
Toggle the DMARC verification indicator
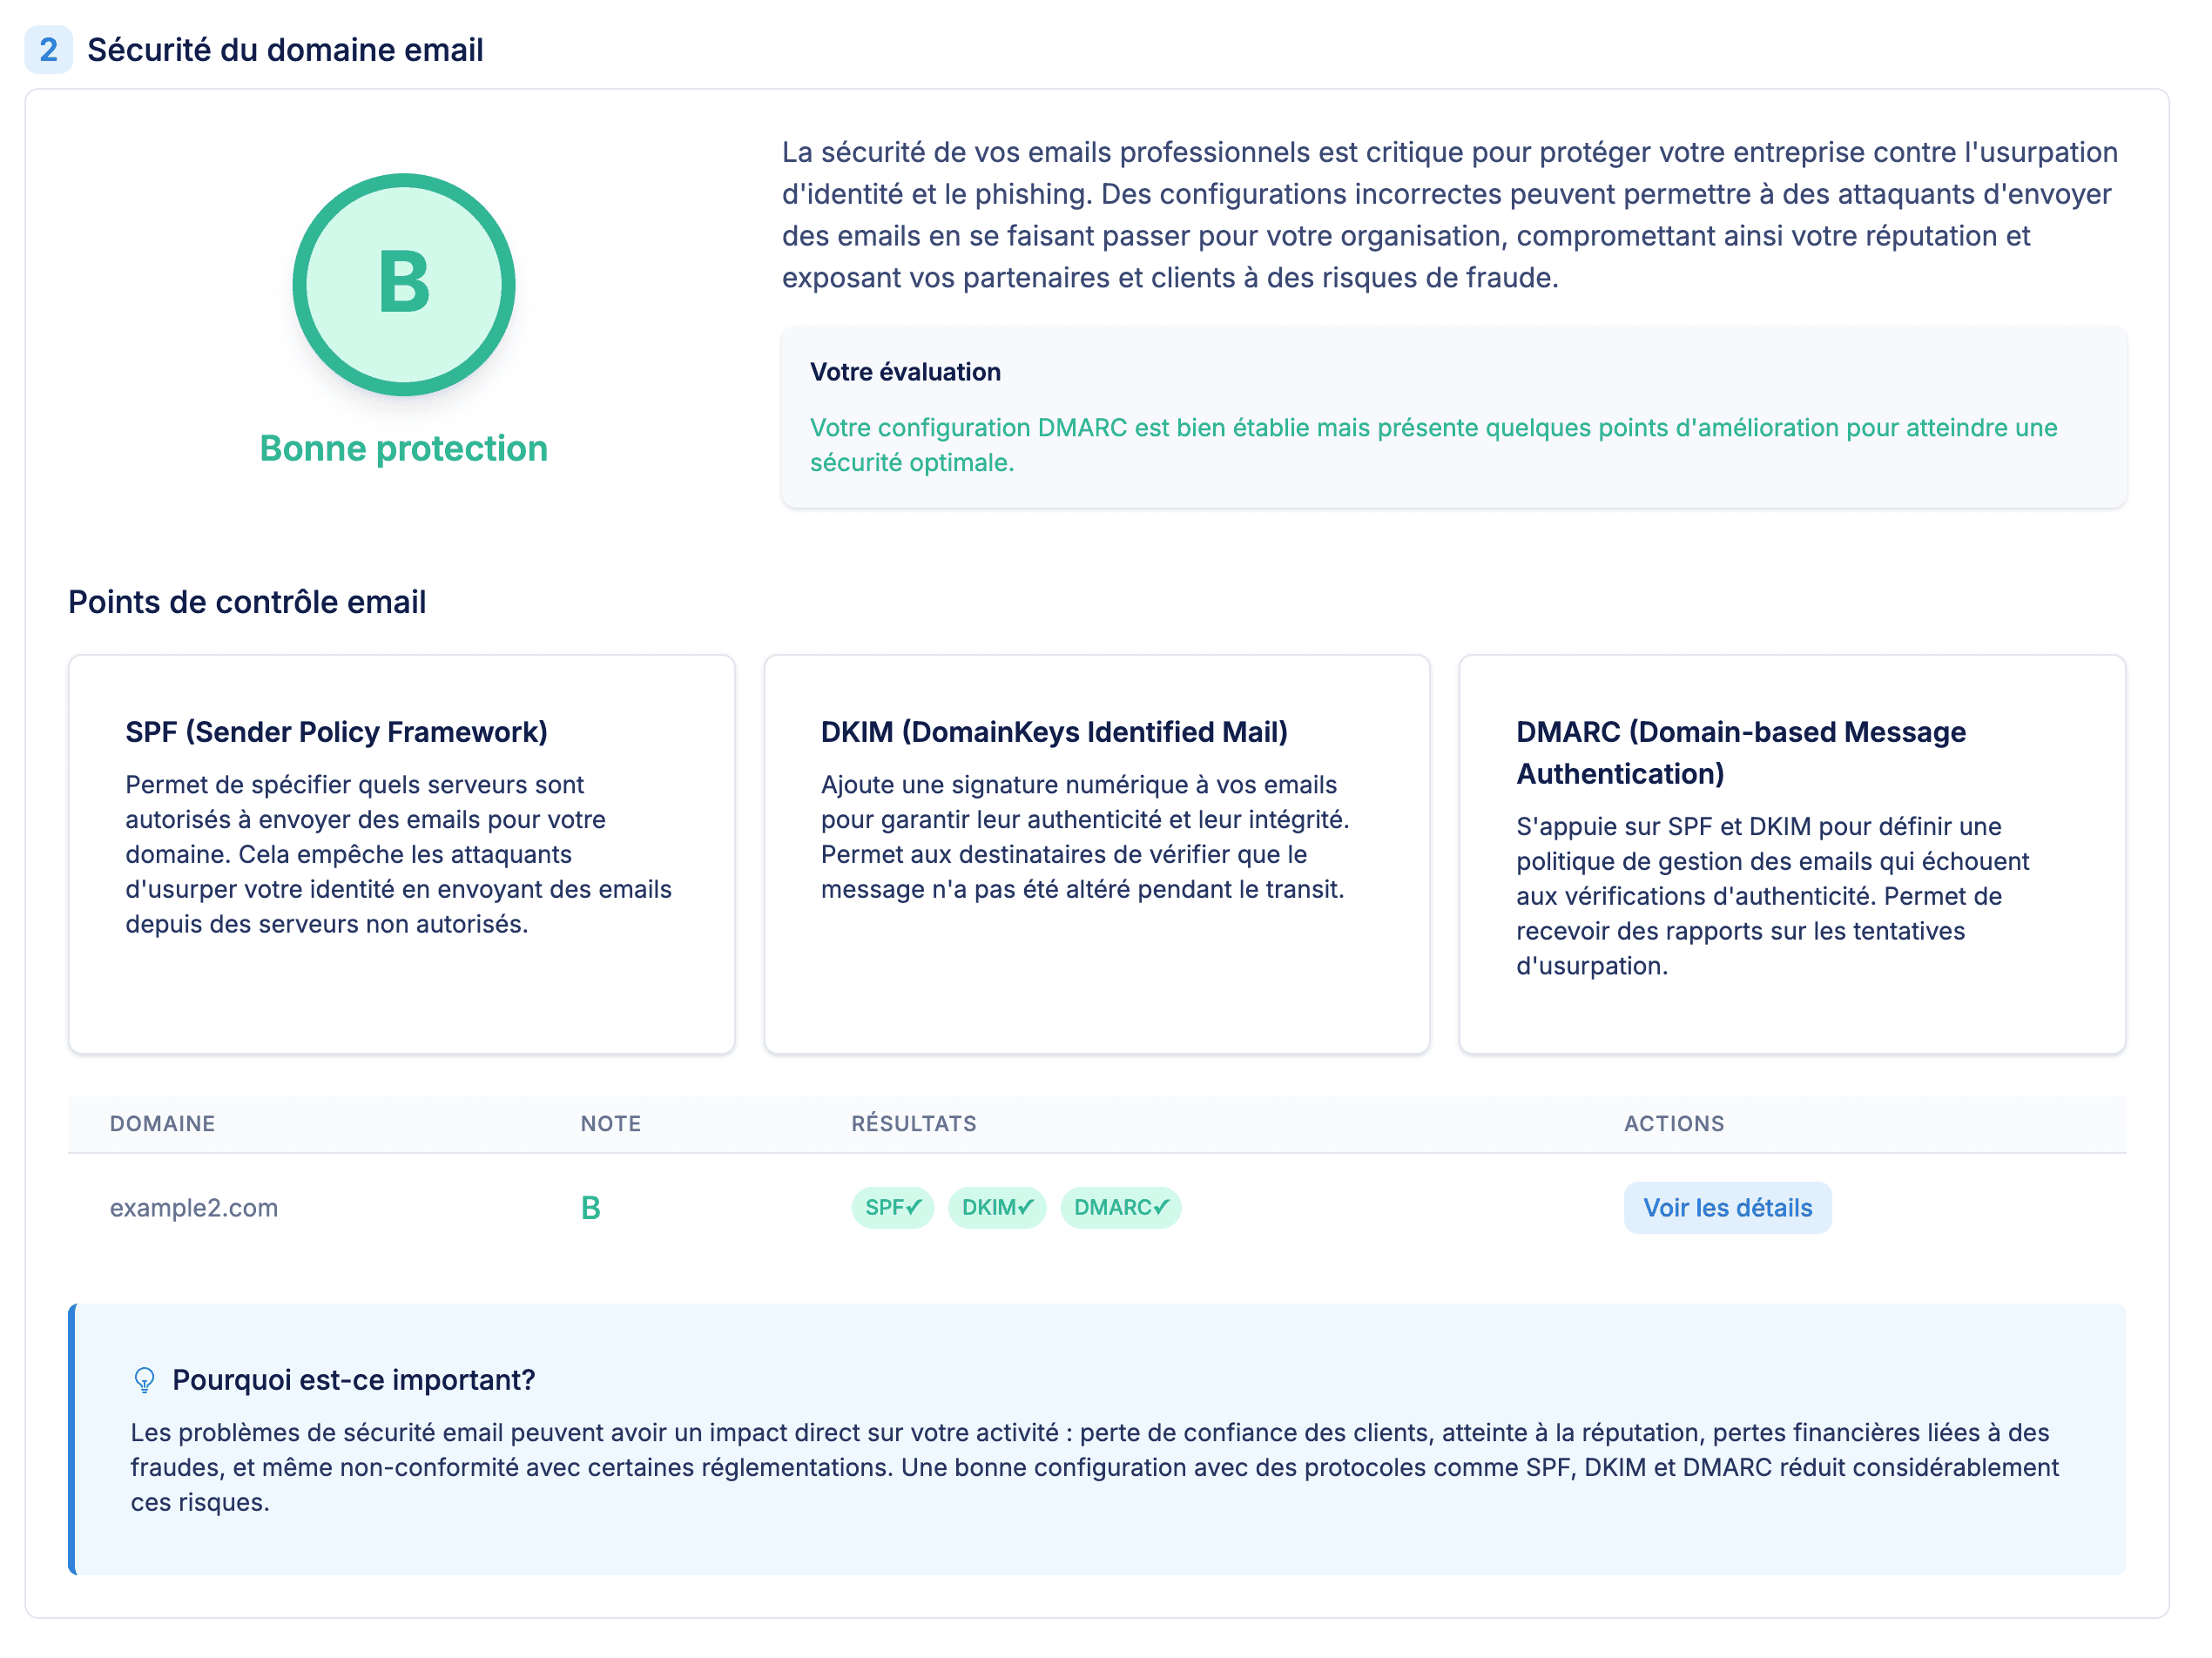coord(1120,1207)
